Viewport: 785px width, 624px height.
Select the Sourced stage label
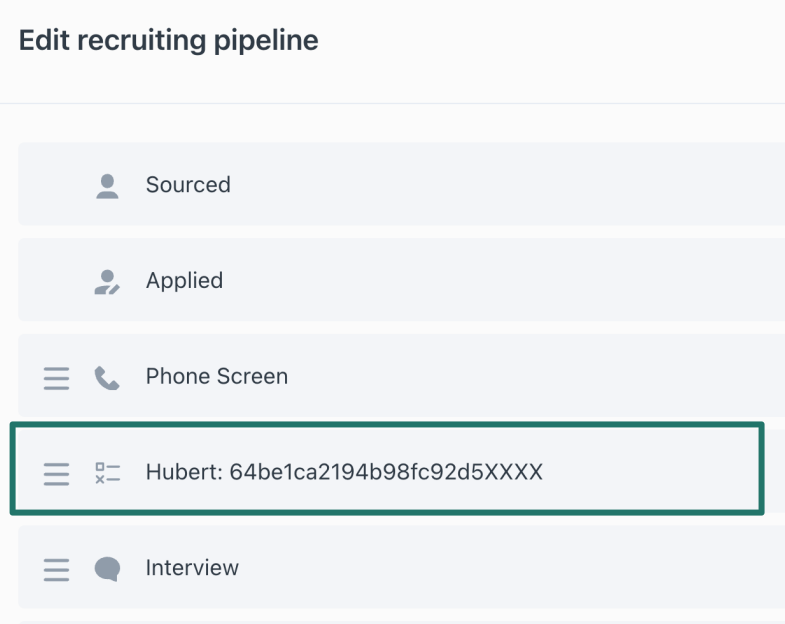pyautogui.click(x=188, y=184)
